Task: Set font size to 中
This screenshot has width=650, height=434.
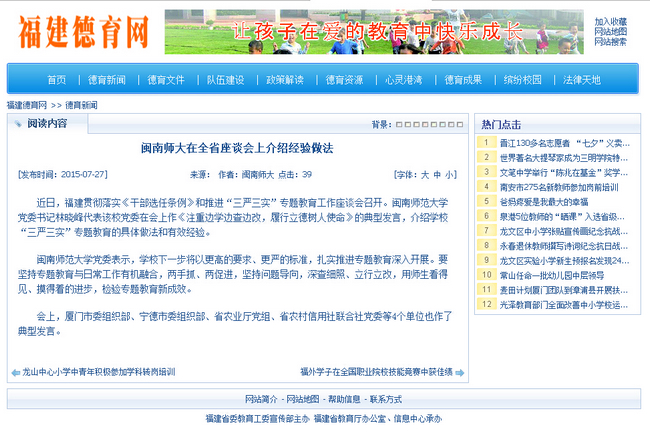Action: coord(437,174)
